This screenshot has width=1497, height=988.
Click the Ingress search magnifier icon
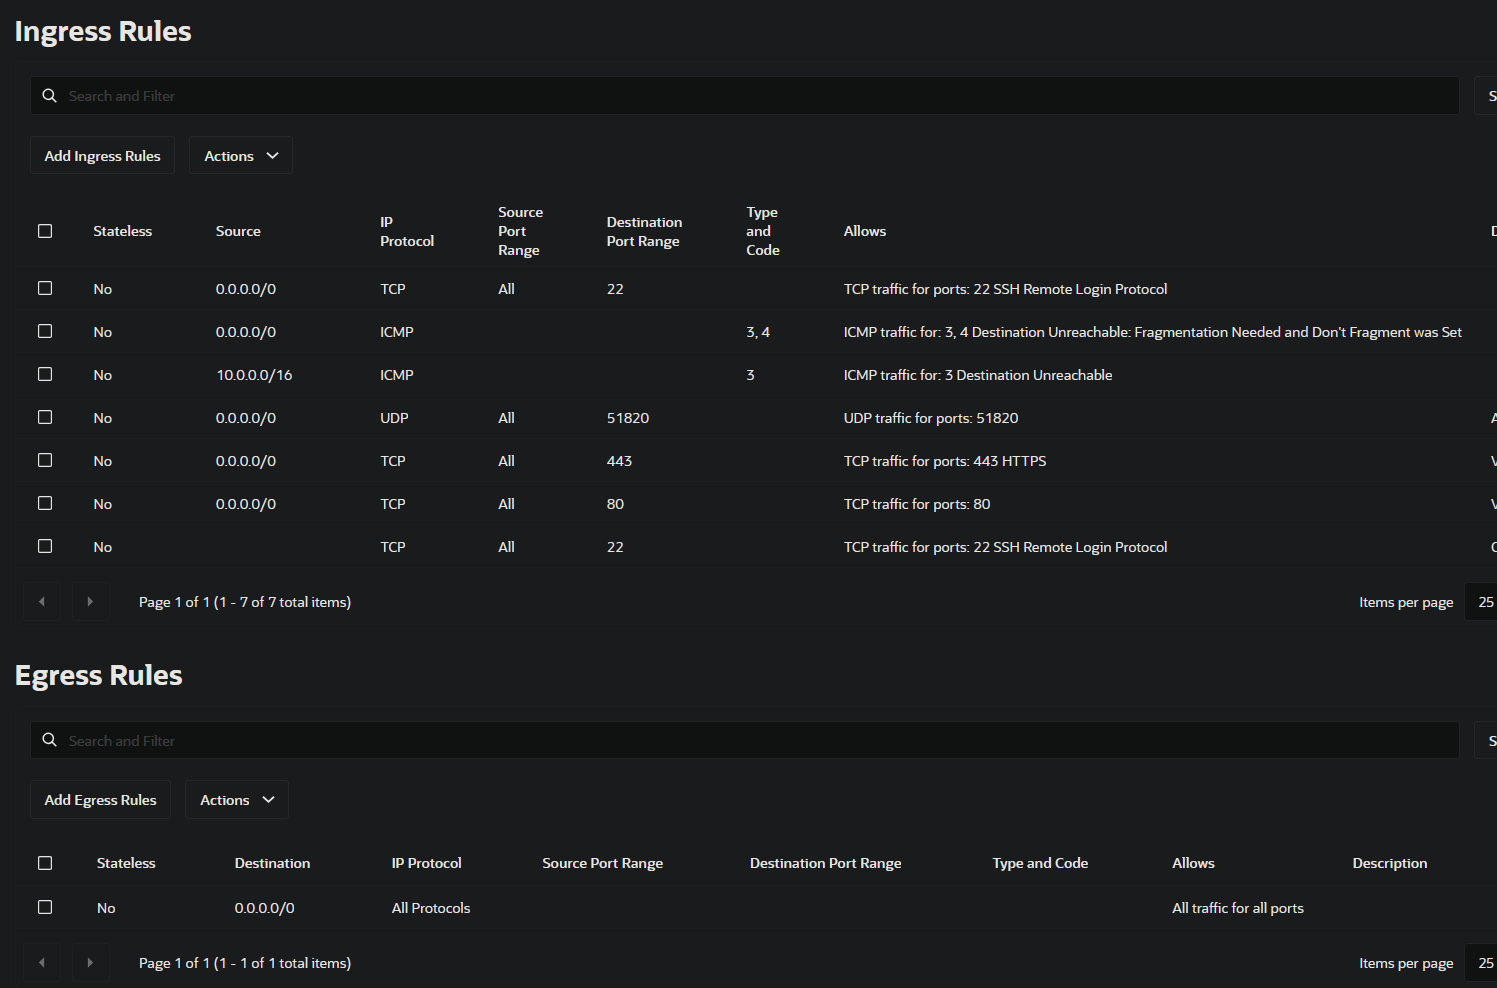[49, 96]
